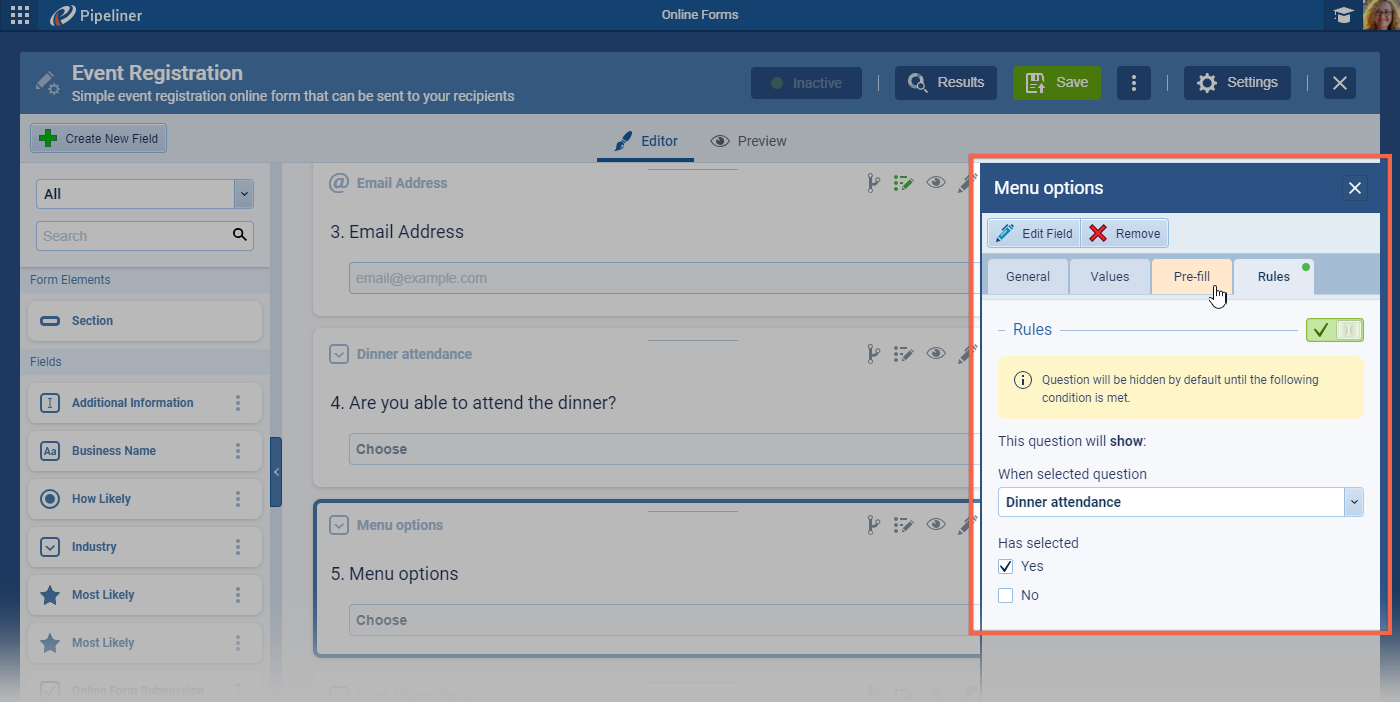
Task: Click rules checklist icon on Dinner attendance field
Action: (904, 354)
